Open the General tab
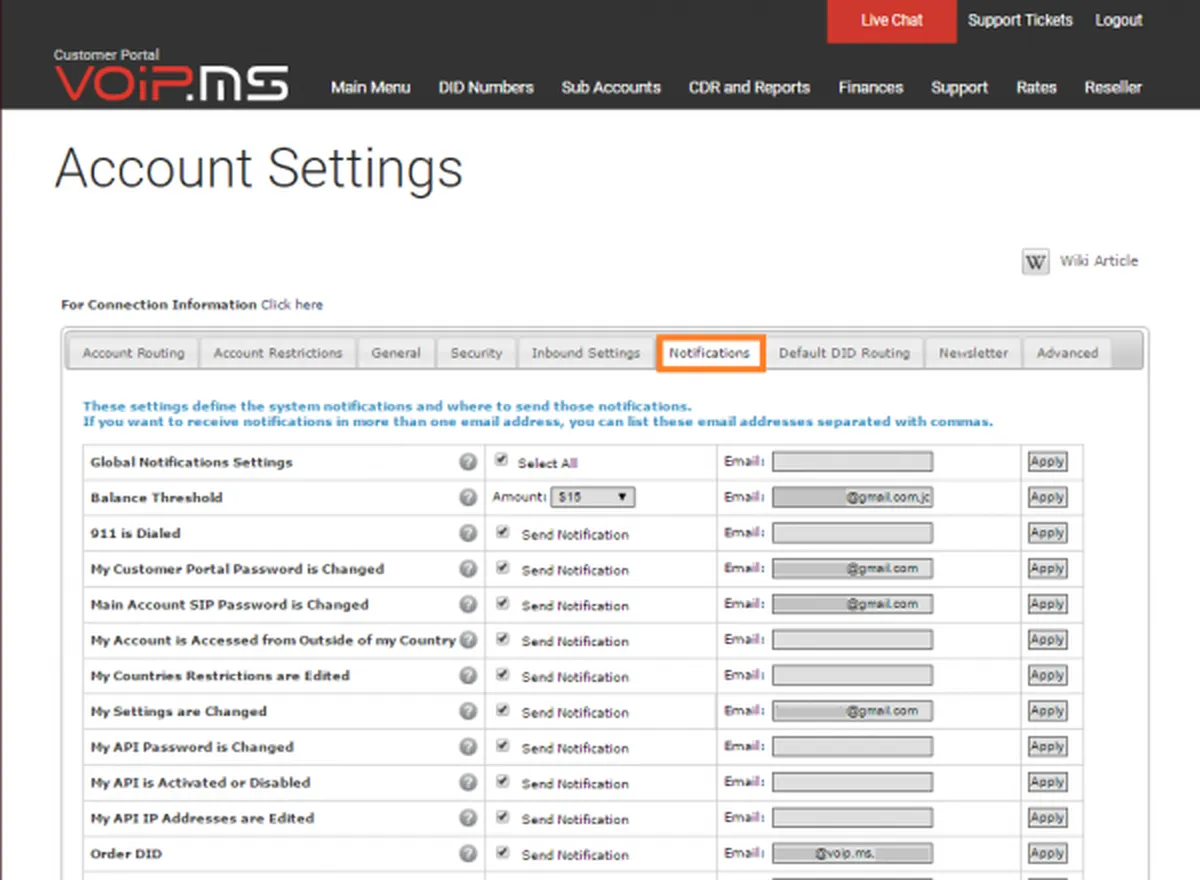Viewport: 1200px width, 880px height. click(396, 353)
